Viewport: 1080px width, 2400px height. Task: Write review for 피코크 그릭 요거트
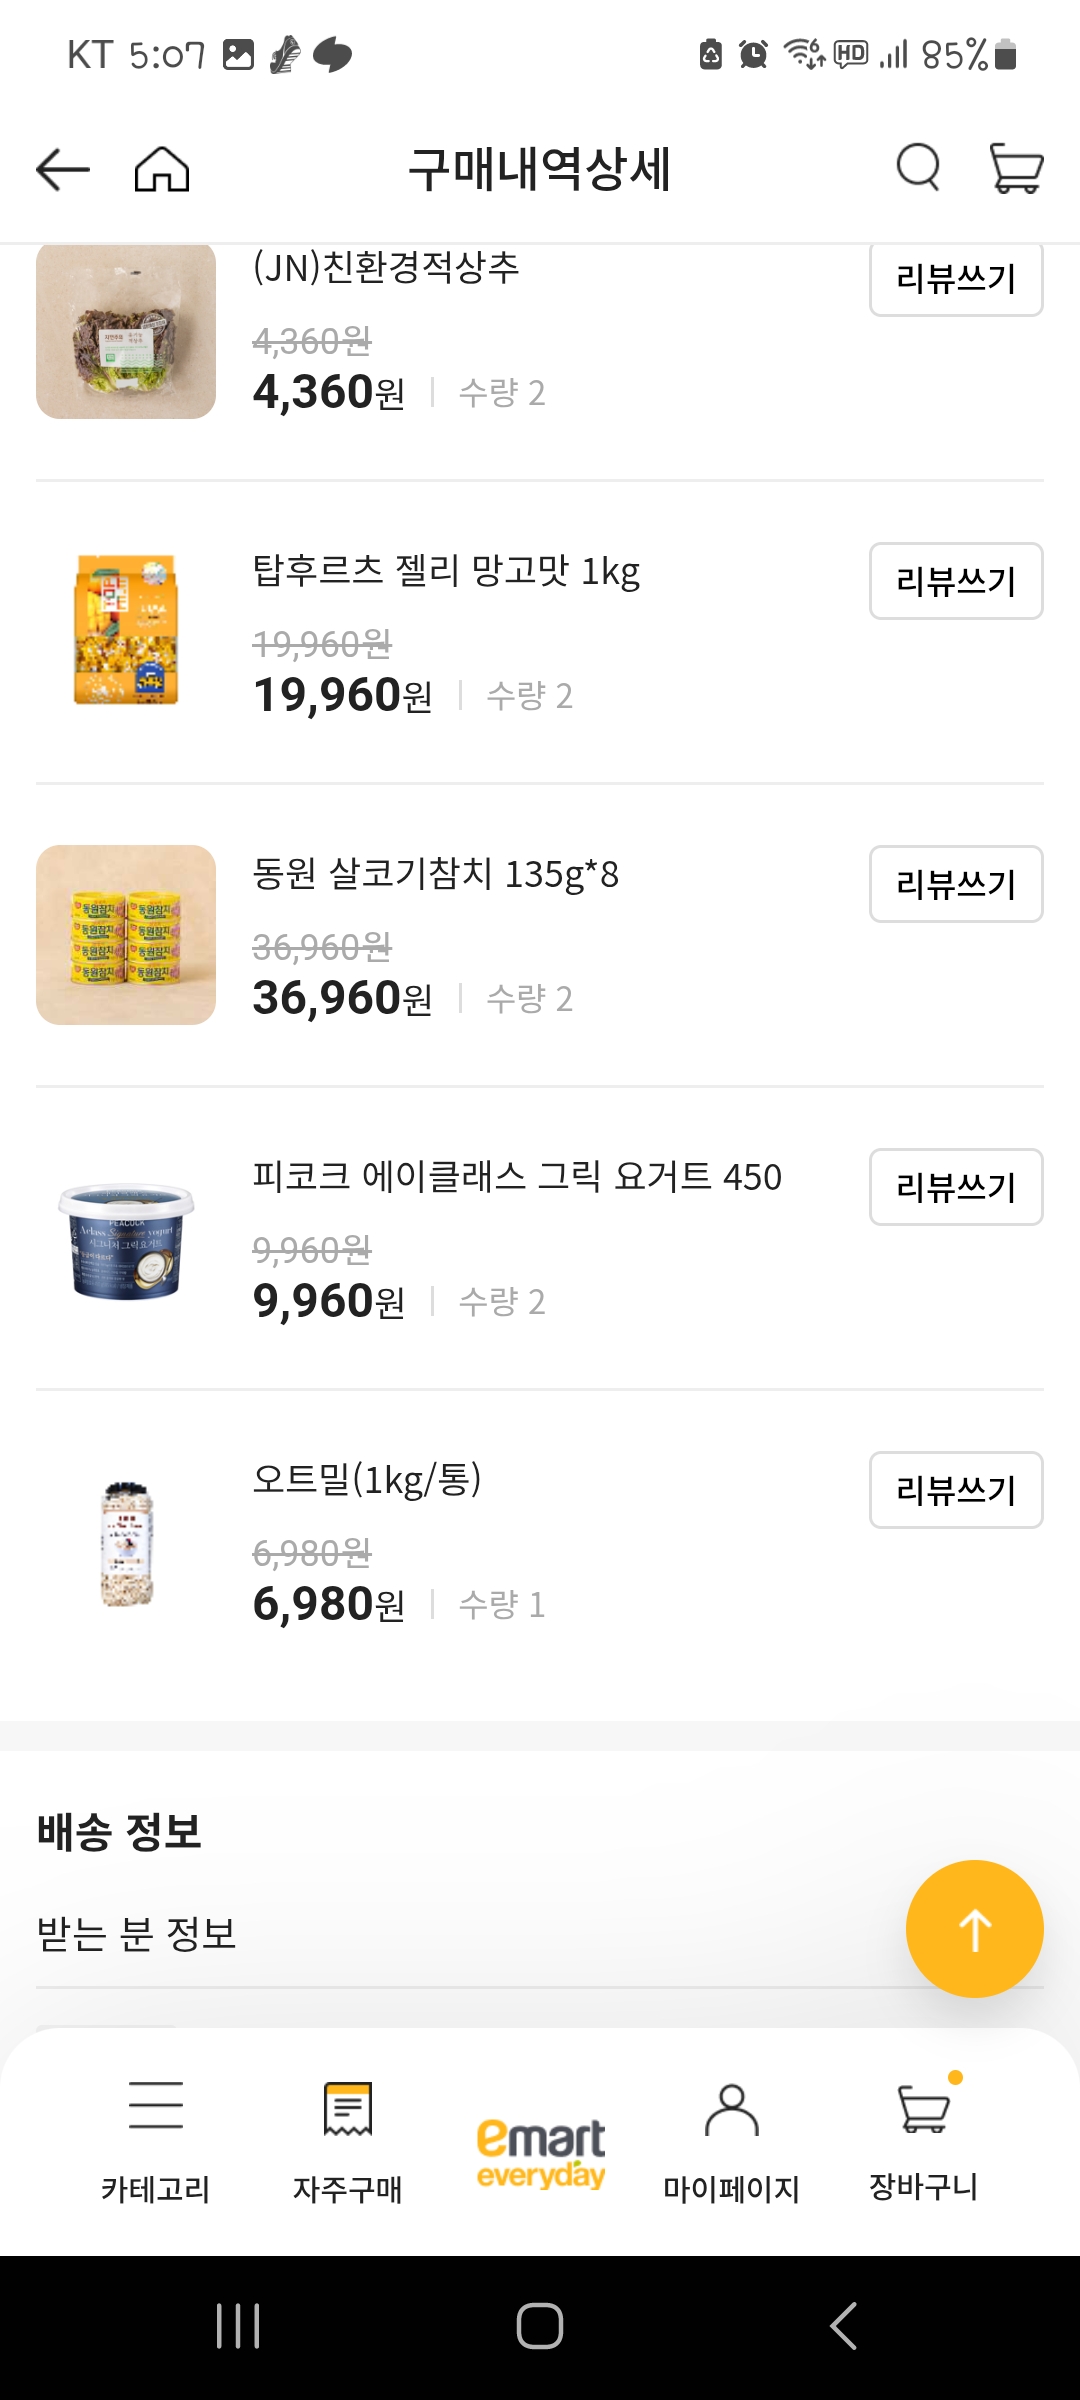(x=956, y=1187)
